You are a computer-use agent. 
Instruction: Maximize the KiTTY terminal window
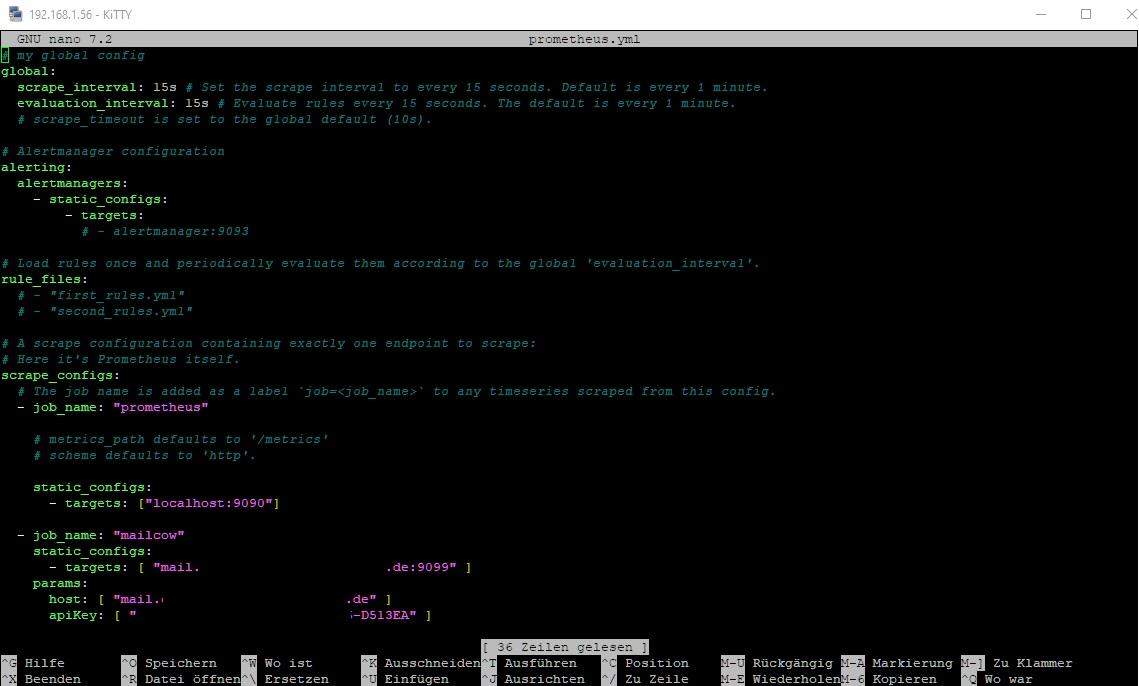(1086, 14)
